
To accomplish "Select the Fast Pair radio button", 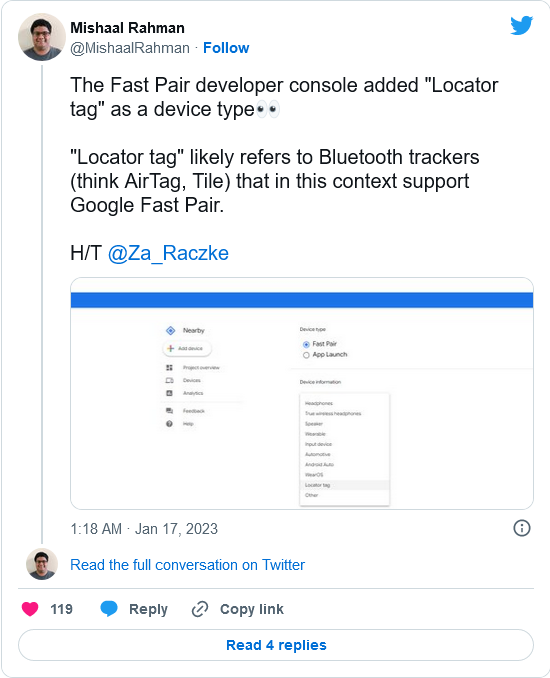I will pyautogui.click(x=306, y=344).
